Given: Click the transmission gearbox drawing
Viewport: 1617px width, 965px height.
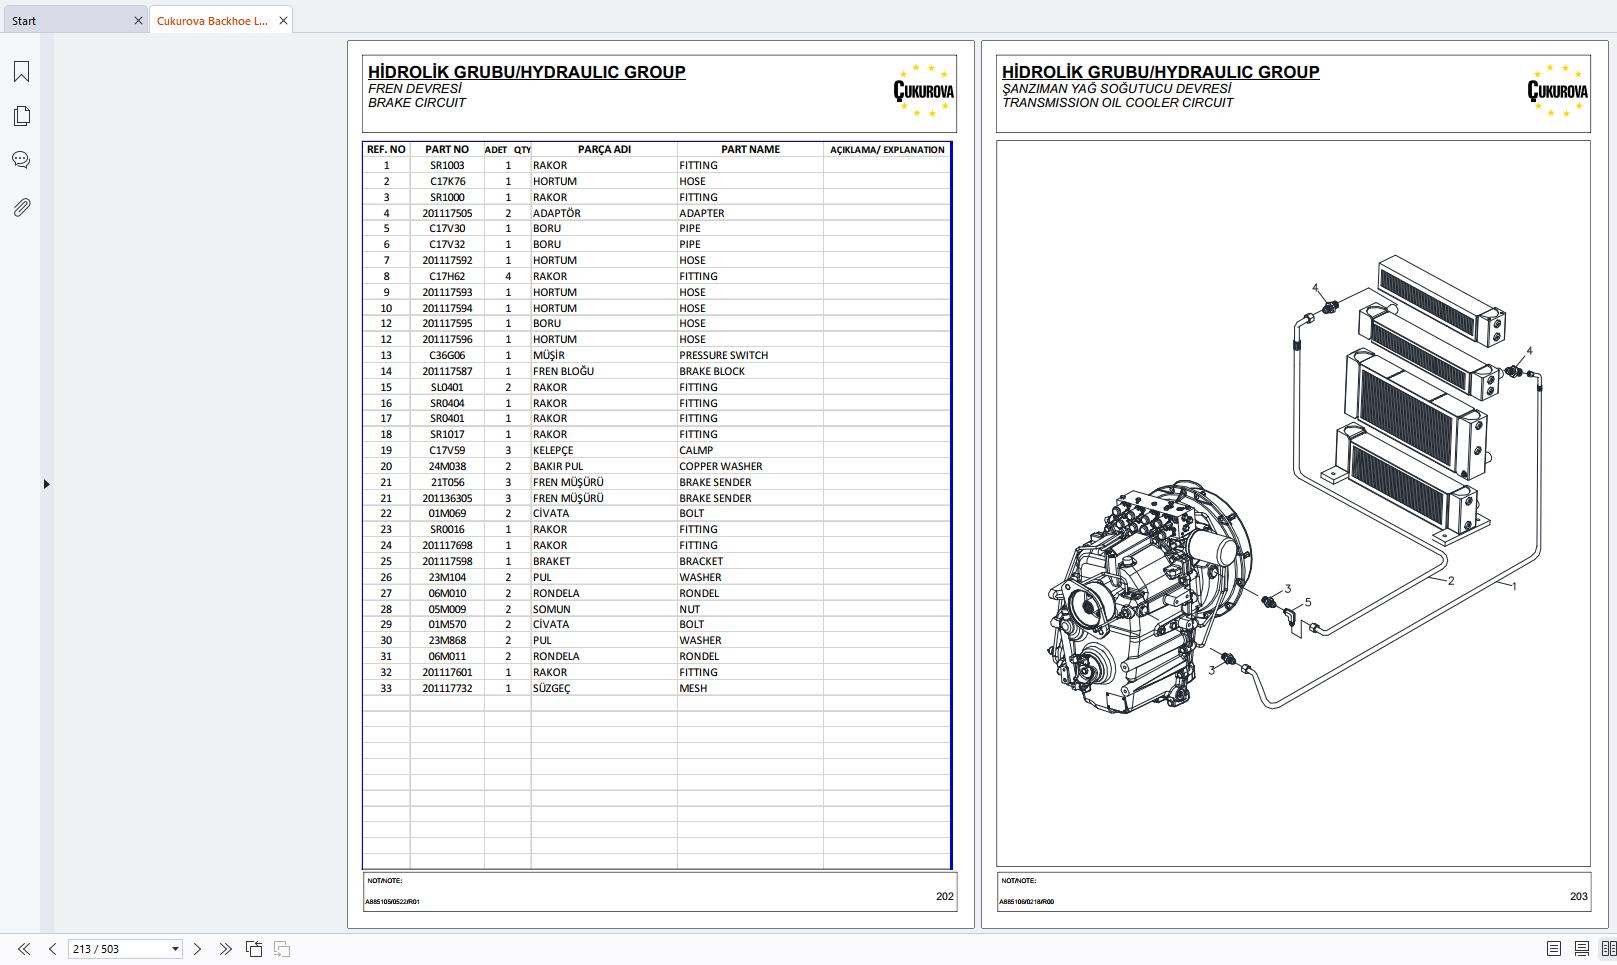Looking at the screenshot, I should (1150, 595).
